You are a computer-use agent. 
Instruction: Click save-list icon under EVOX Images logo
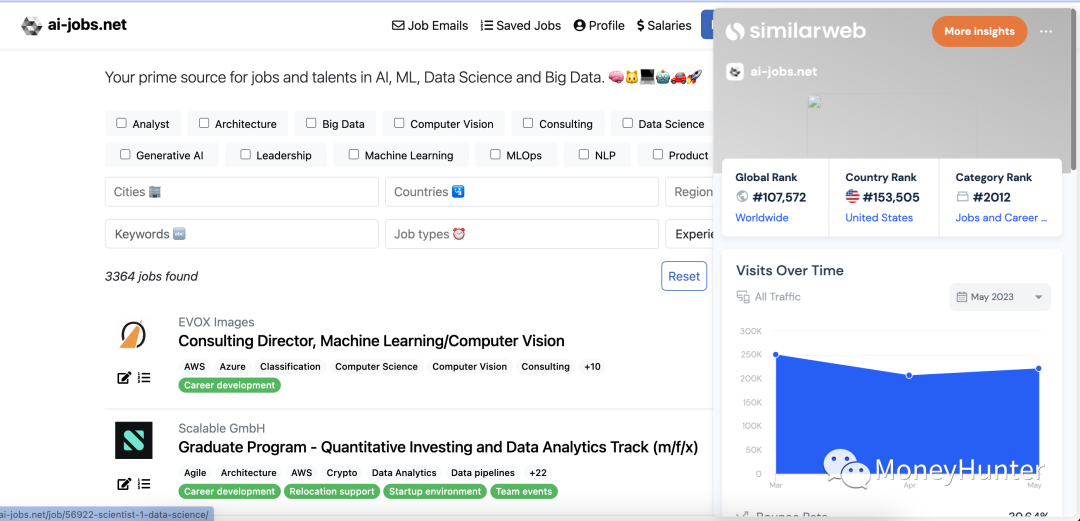144,378
